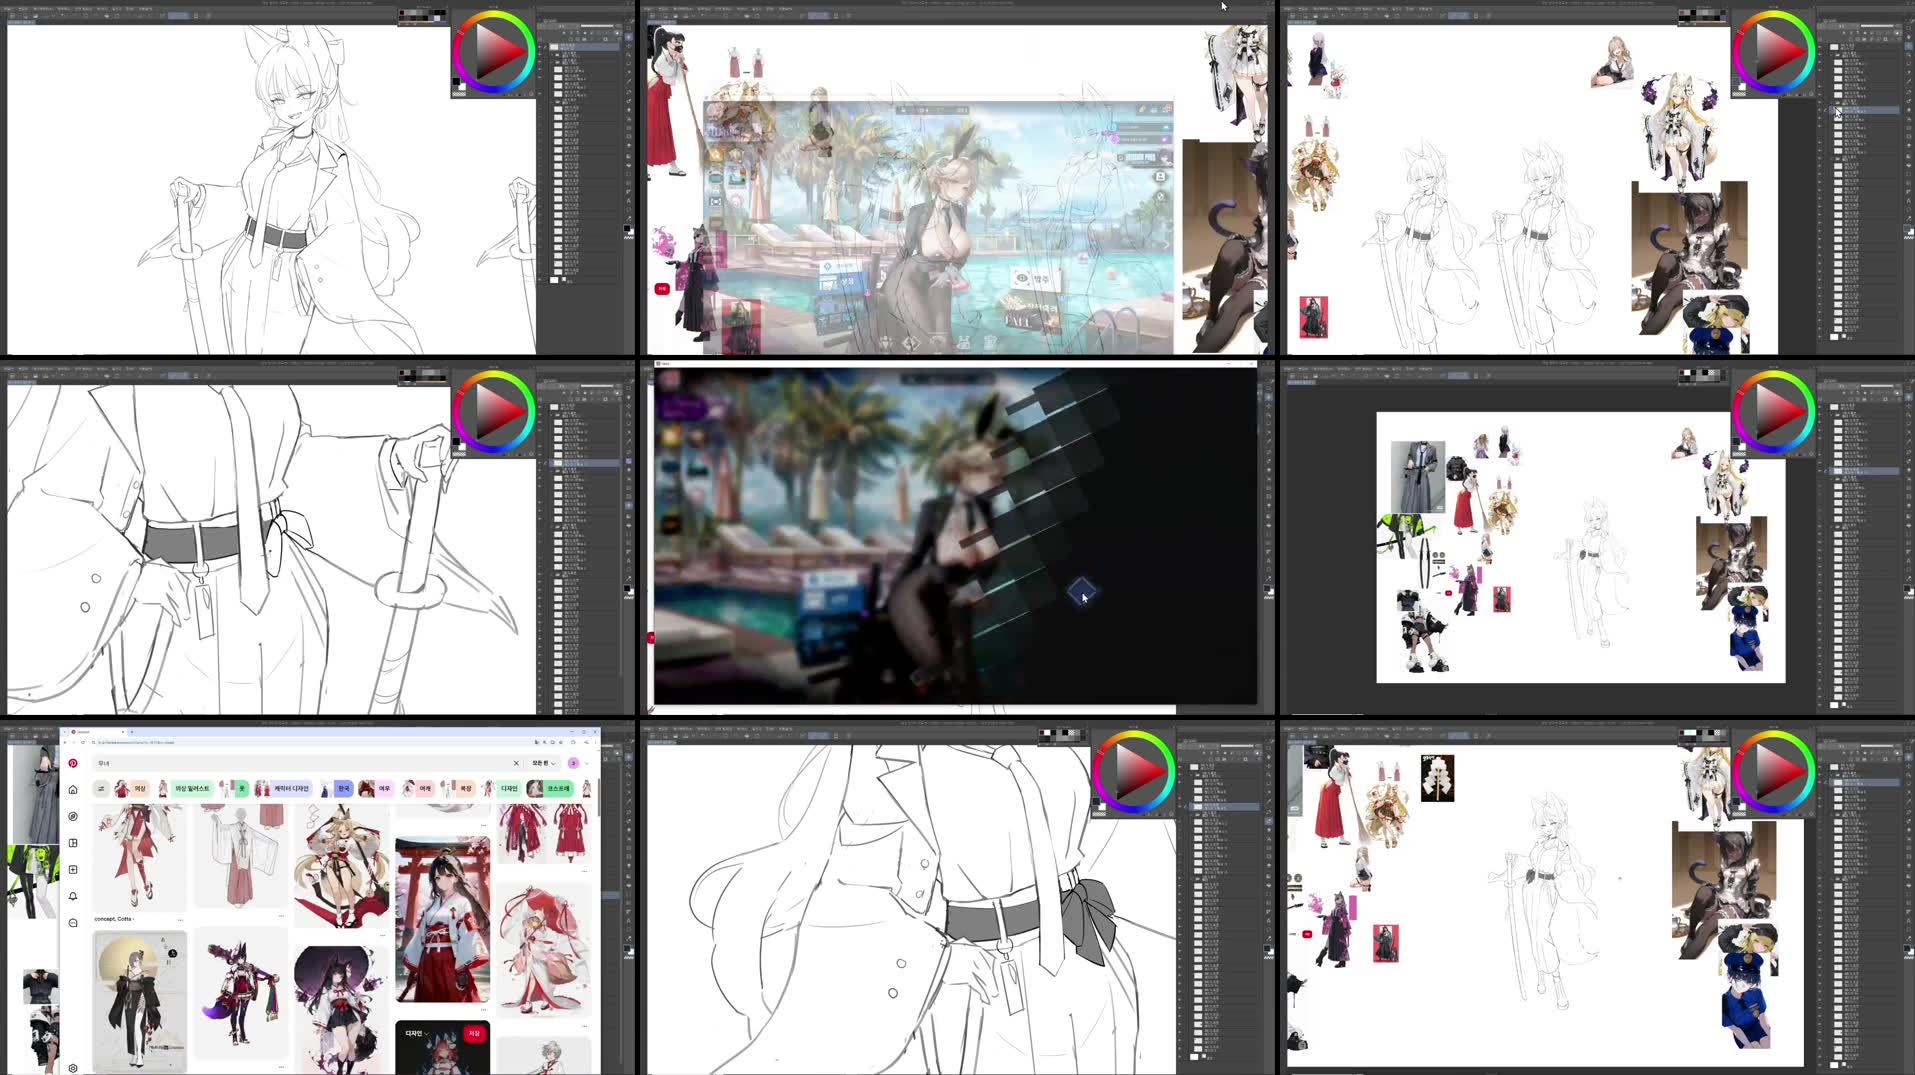Click the 저장 save button on the Pinterest pin
Screen dimensions: 1915x1075
click(472, 1031)
